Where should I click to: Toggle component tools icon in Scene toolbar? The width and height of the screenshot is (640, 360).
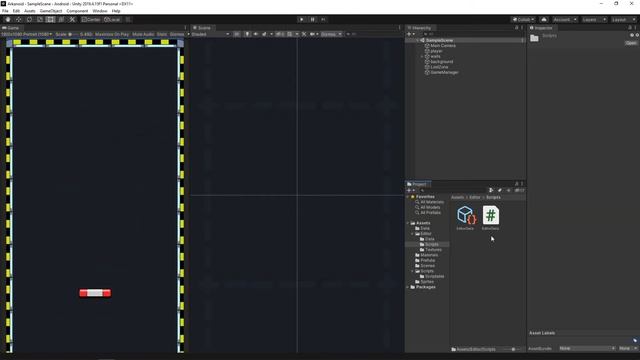click(304, 34)
